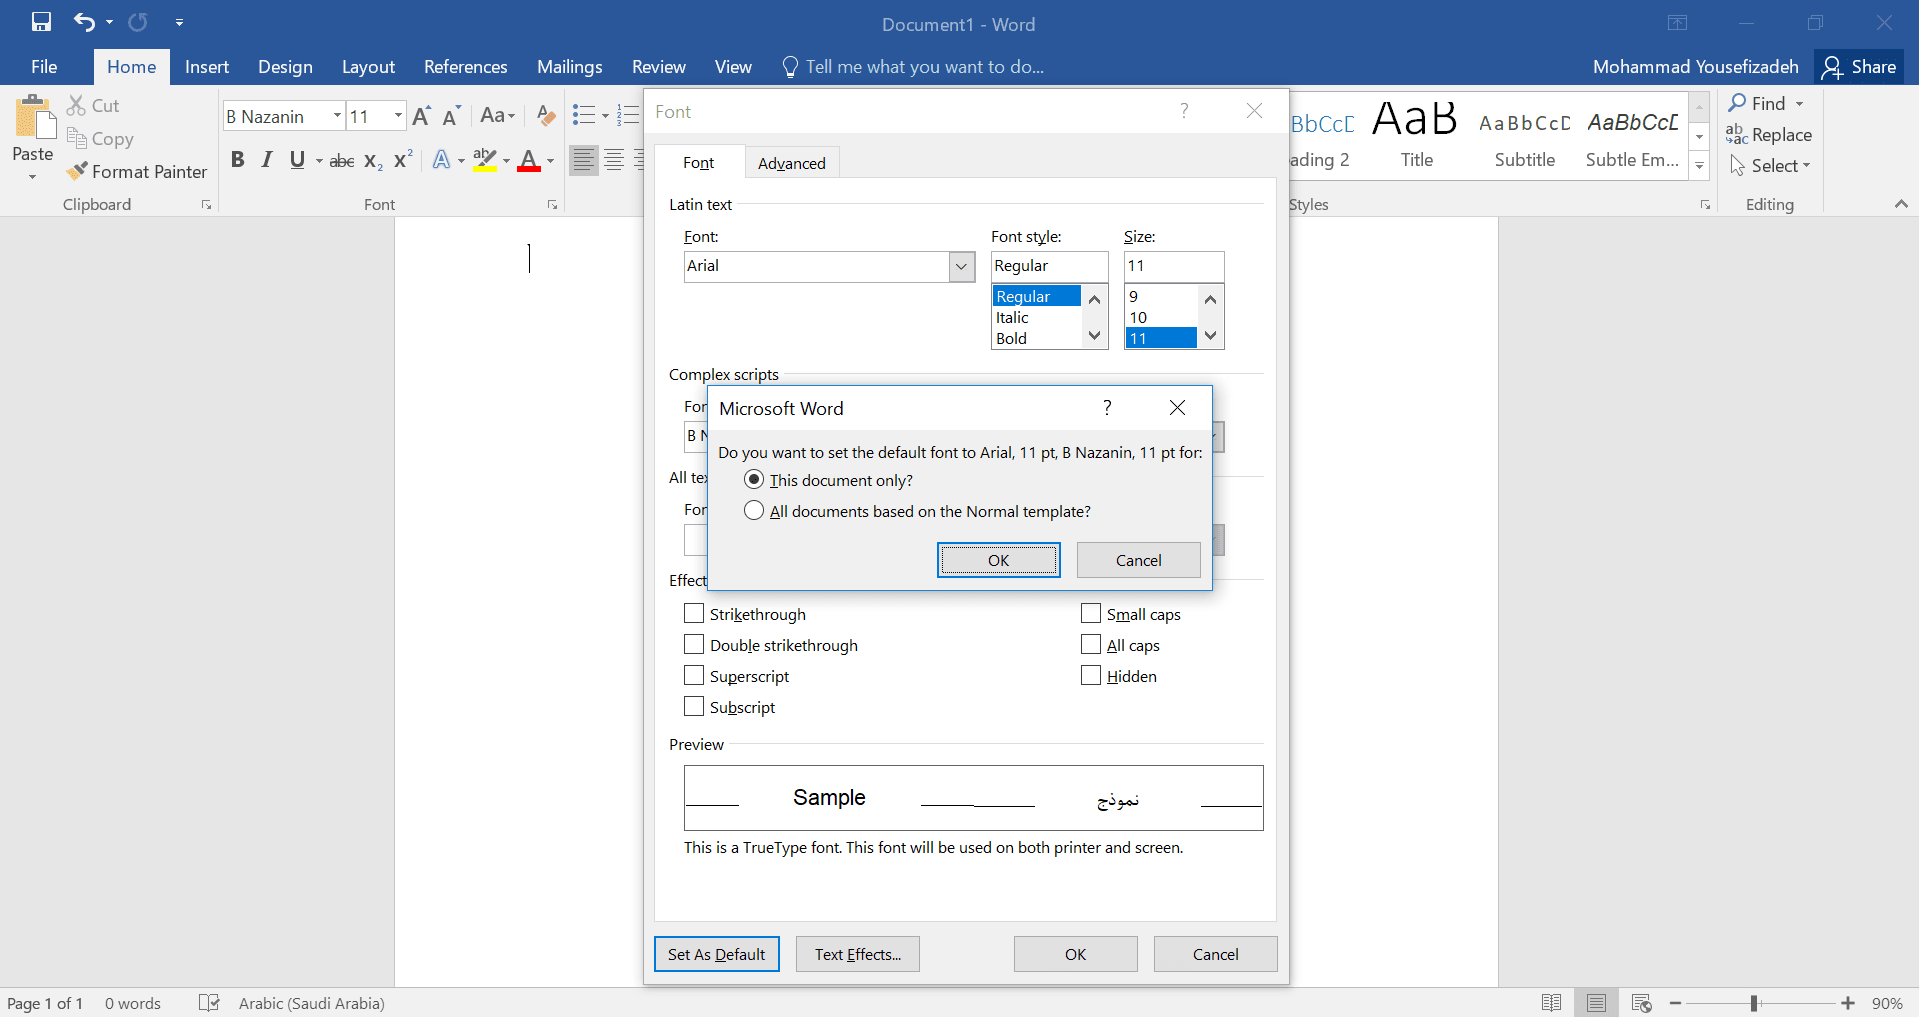The image size is (1919, 1017).
Task: Switch to the Advanced tab
Action: click(x=791, y=163)
